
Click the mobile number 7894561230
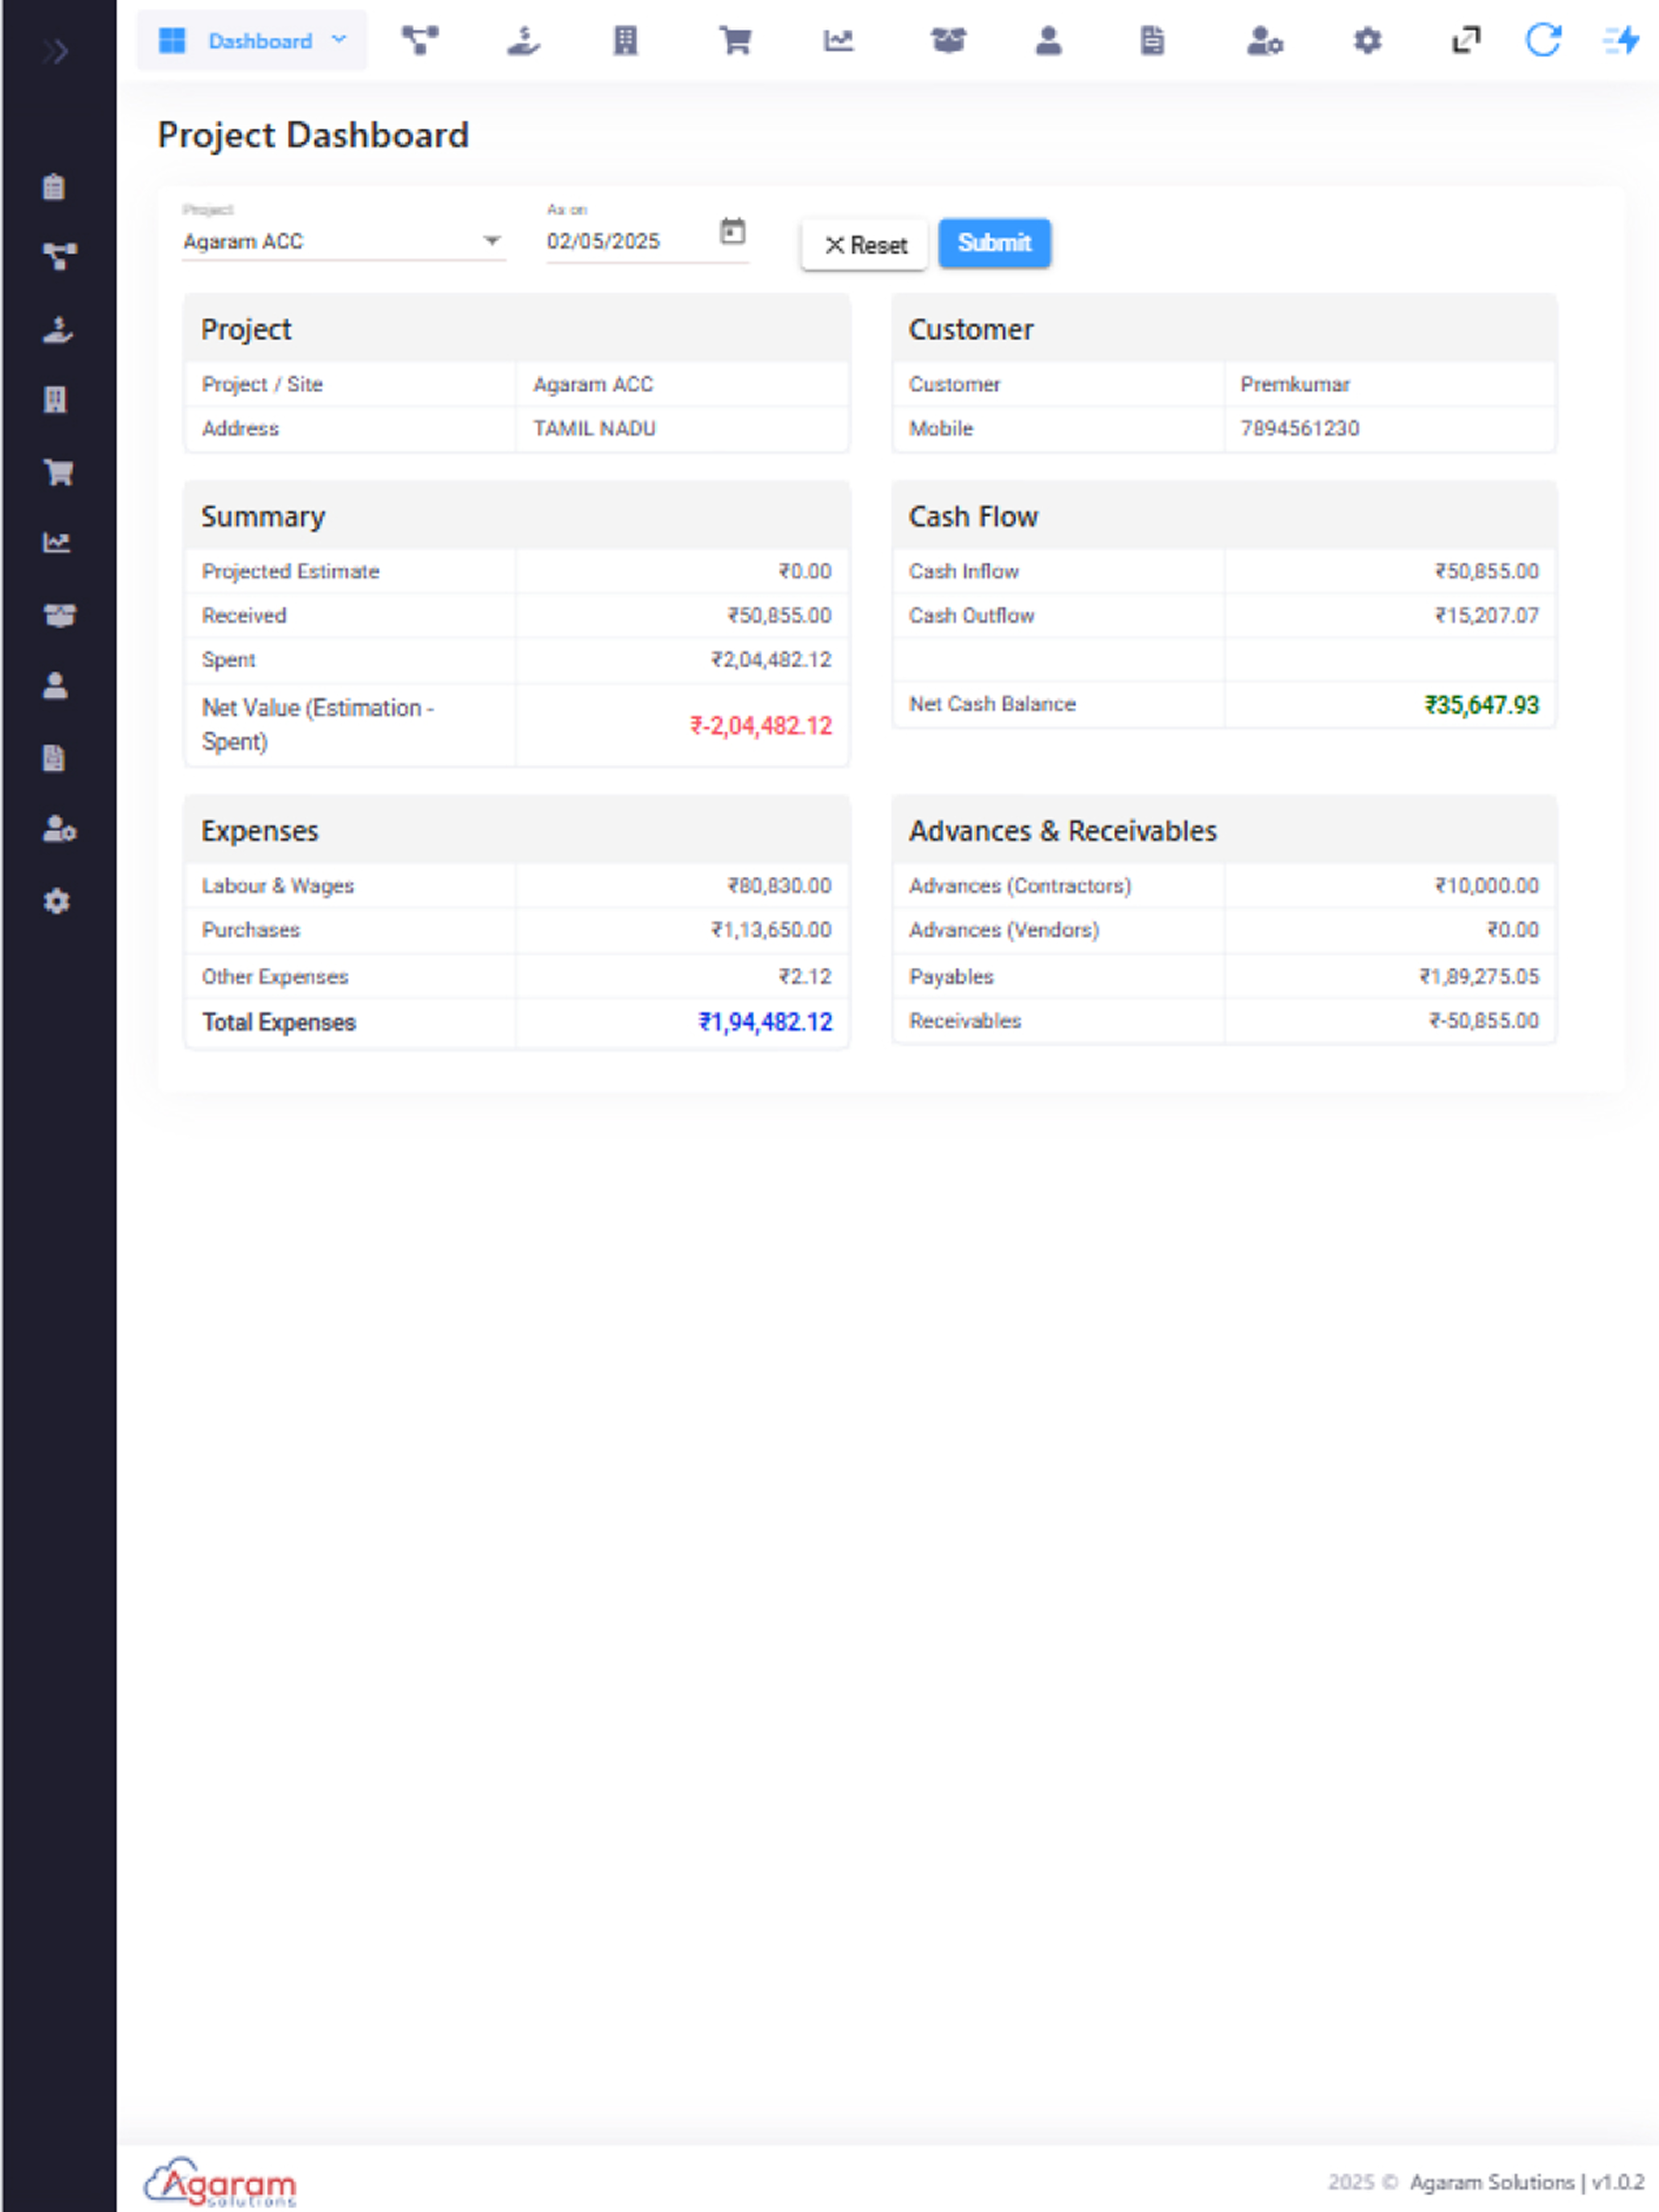point(1299,429)
